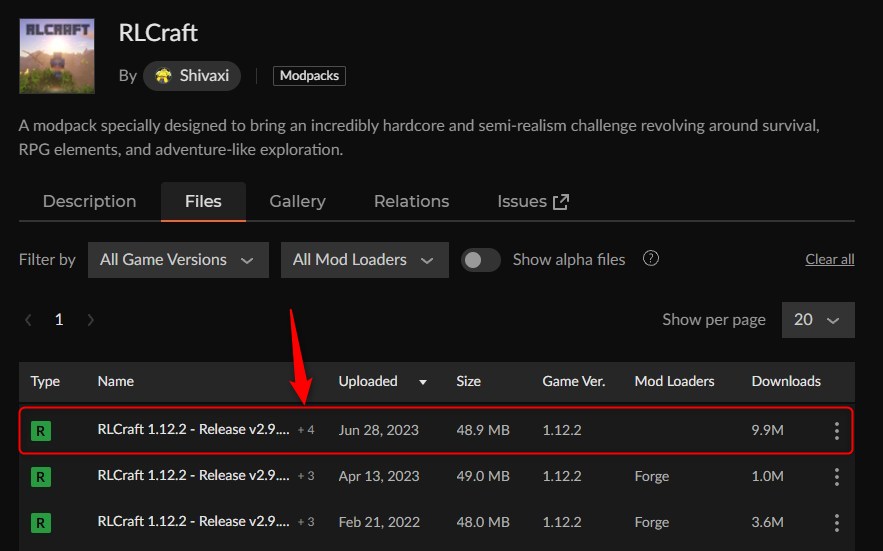The height and width of the screenshot is (551, 883).
Task: Open the RLCraft file uploaded Feb 21, 2022
Action: [193, 522]
